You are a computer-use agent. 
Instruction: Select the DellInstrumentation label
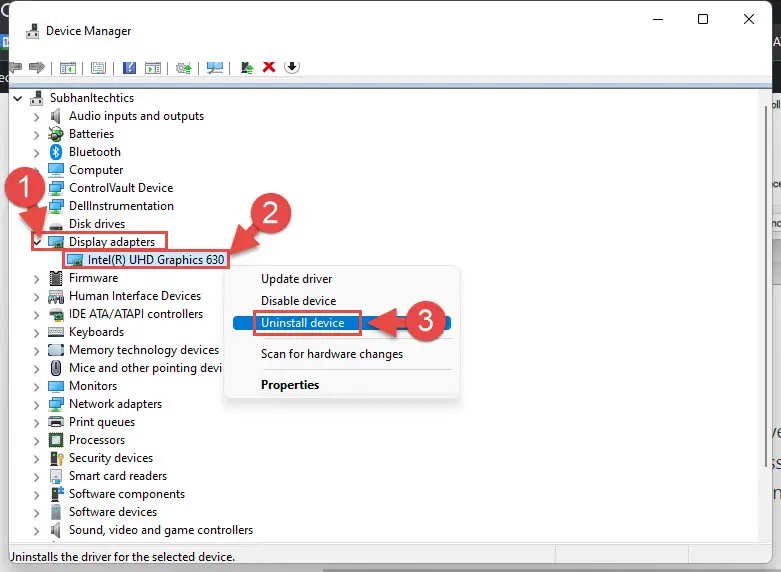(x=122, y=206)
